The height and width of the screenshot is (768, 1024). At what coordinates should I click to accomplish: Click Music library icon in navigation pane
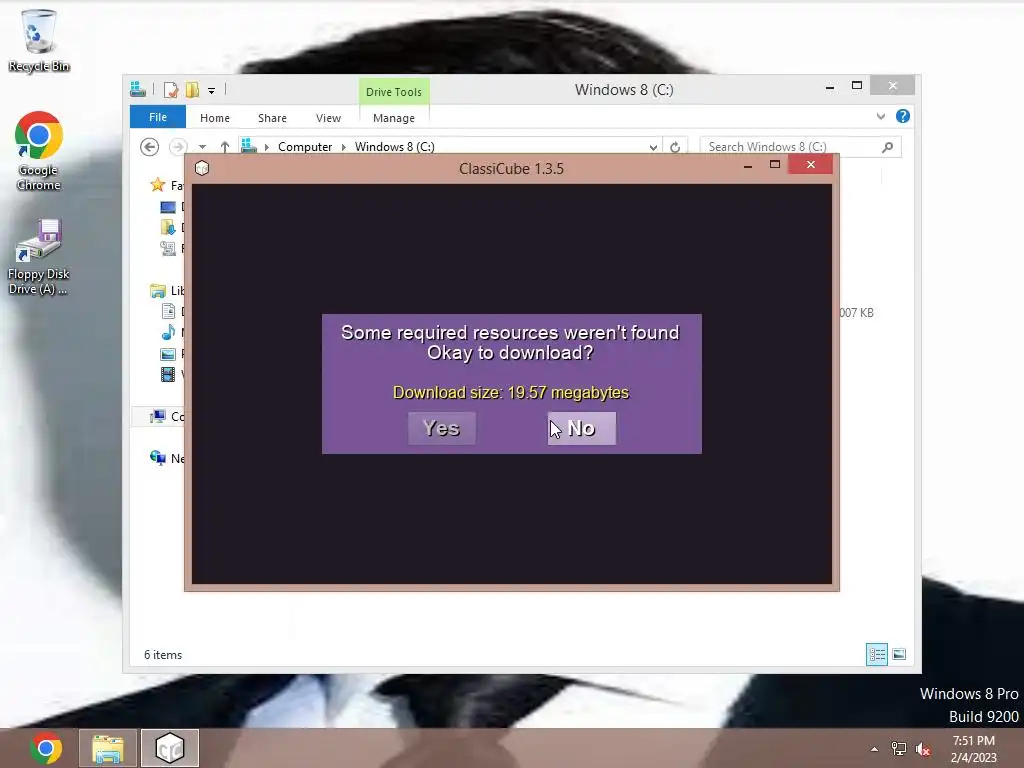(x=168, y=332)
